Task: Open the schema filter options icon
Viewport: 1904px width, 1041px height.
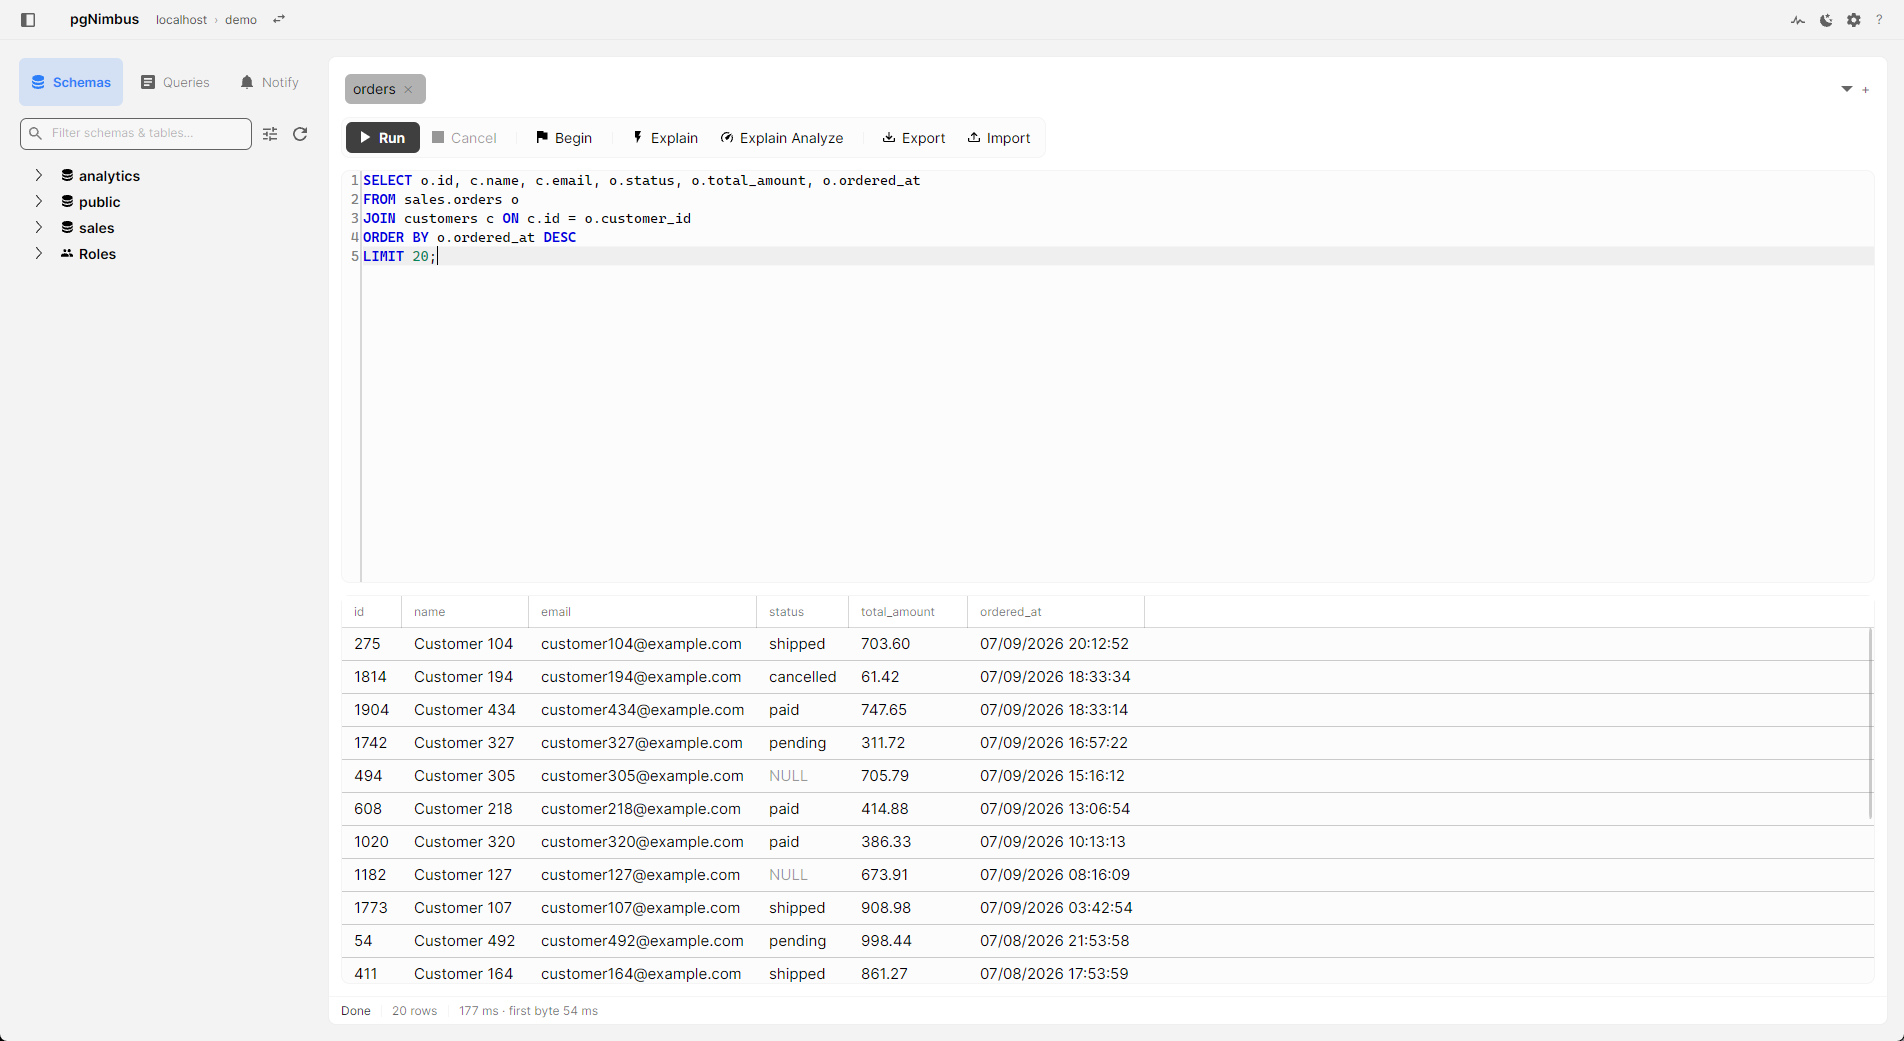Action: coord(270,134)
